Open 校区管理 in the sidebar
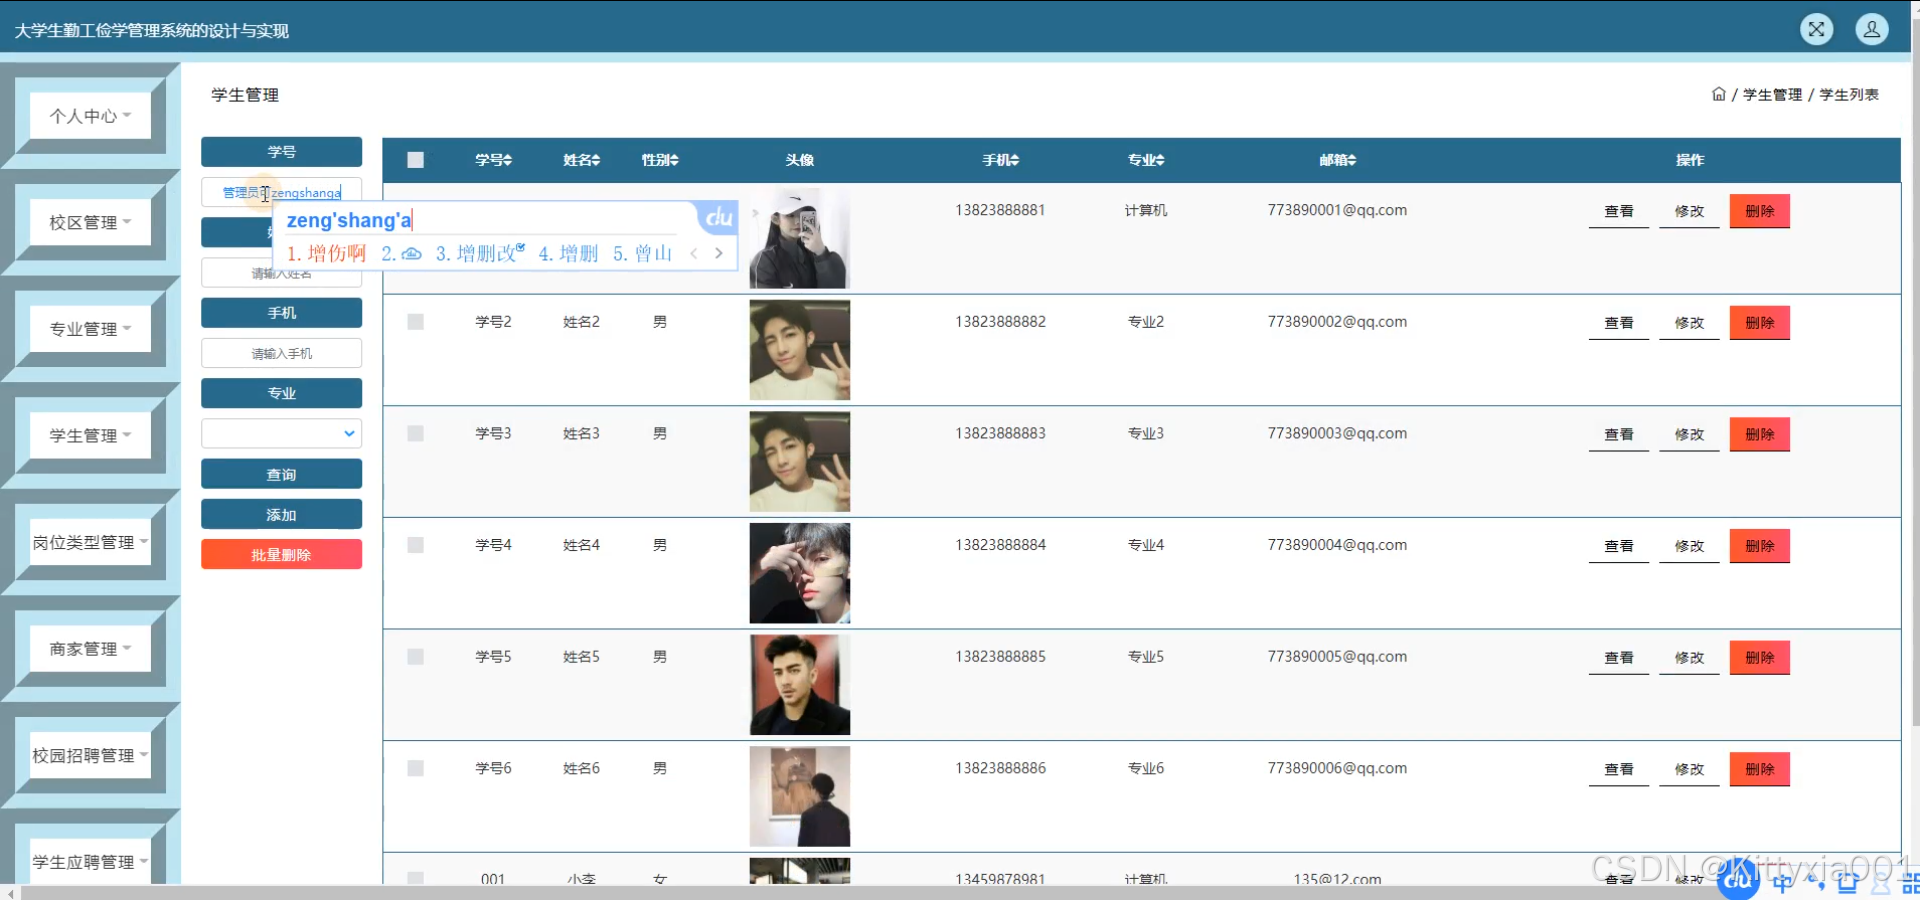Image resolution: width=1920 pixels, height=900 pixels. tap(90, 222)
